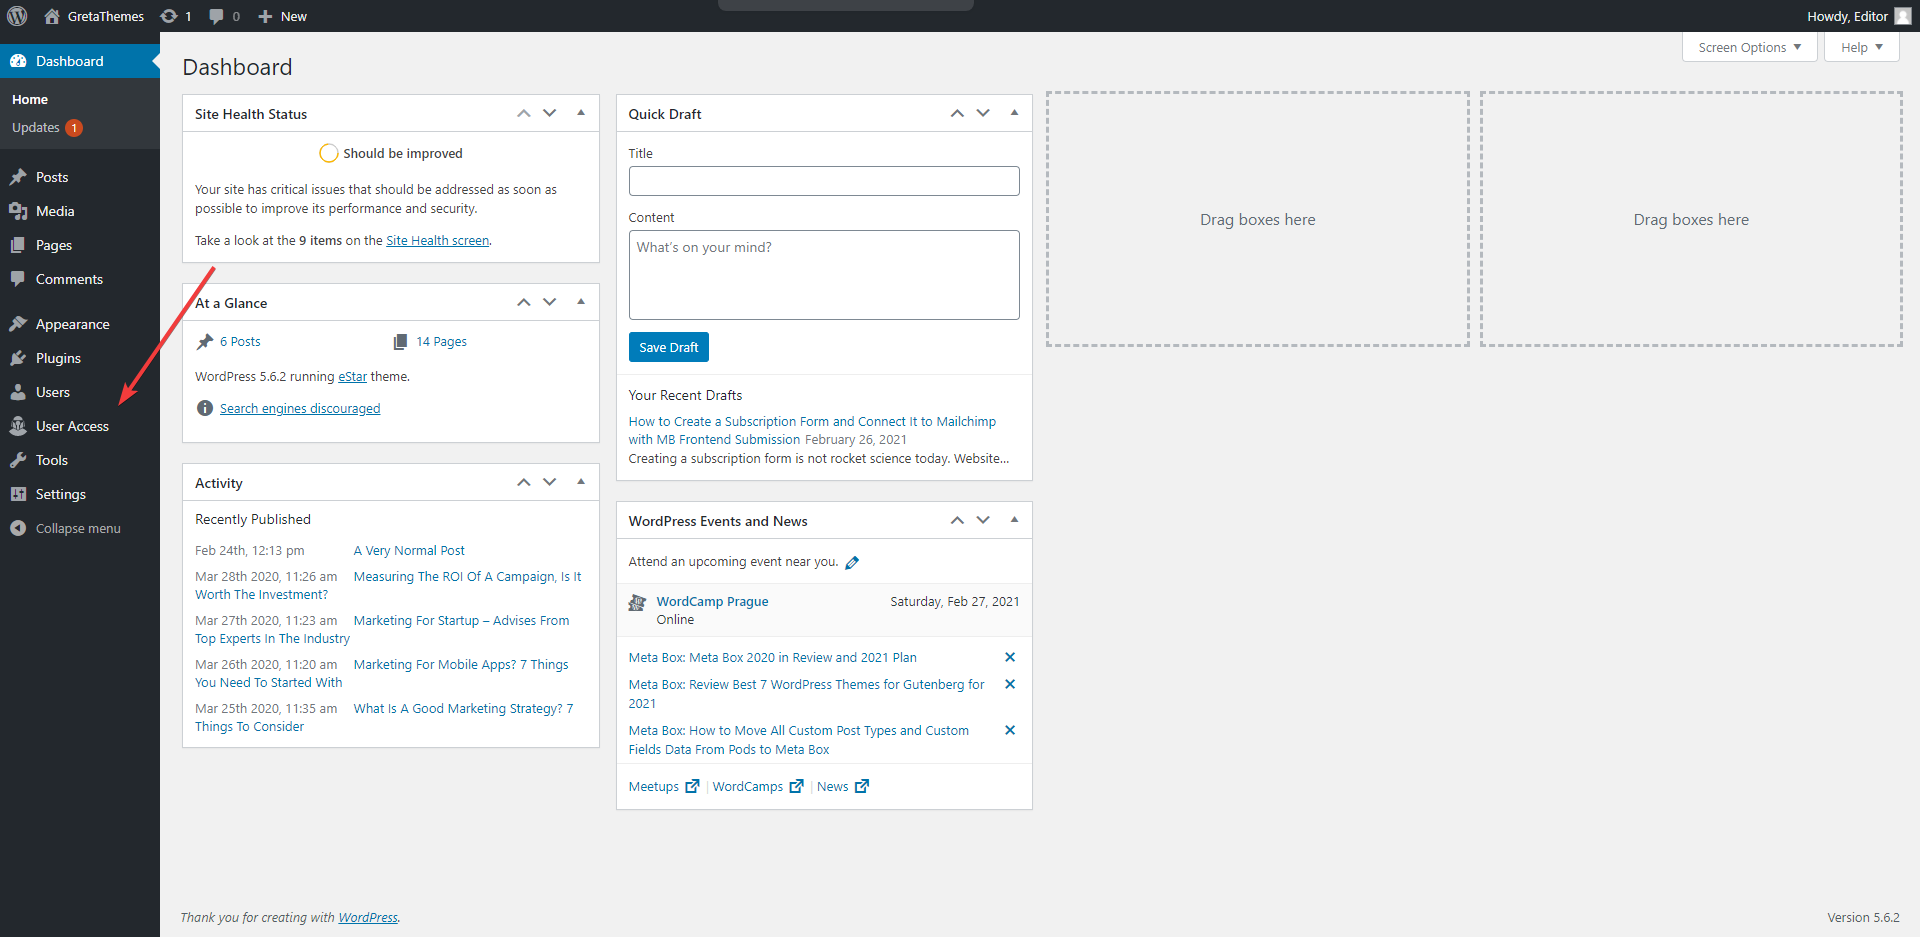Click the Pages icon in sidebar

18,245
